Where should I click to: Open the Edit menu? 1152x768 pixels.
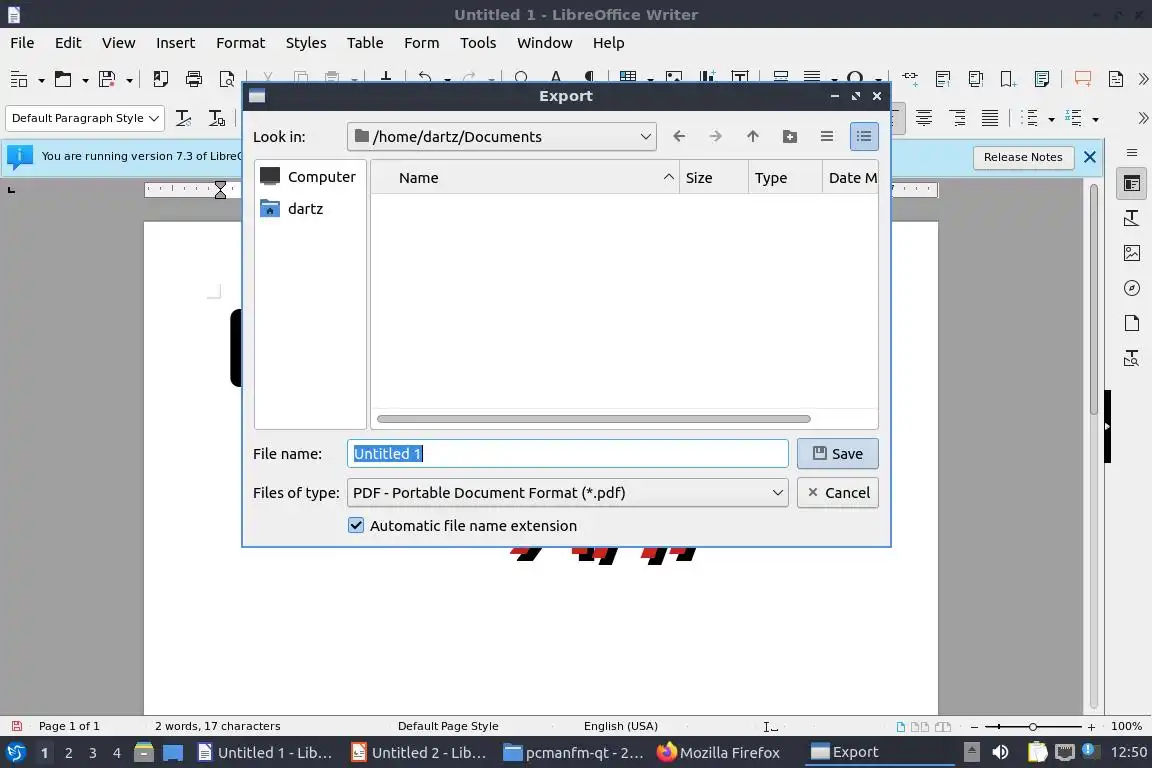pos(68,43)
